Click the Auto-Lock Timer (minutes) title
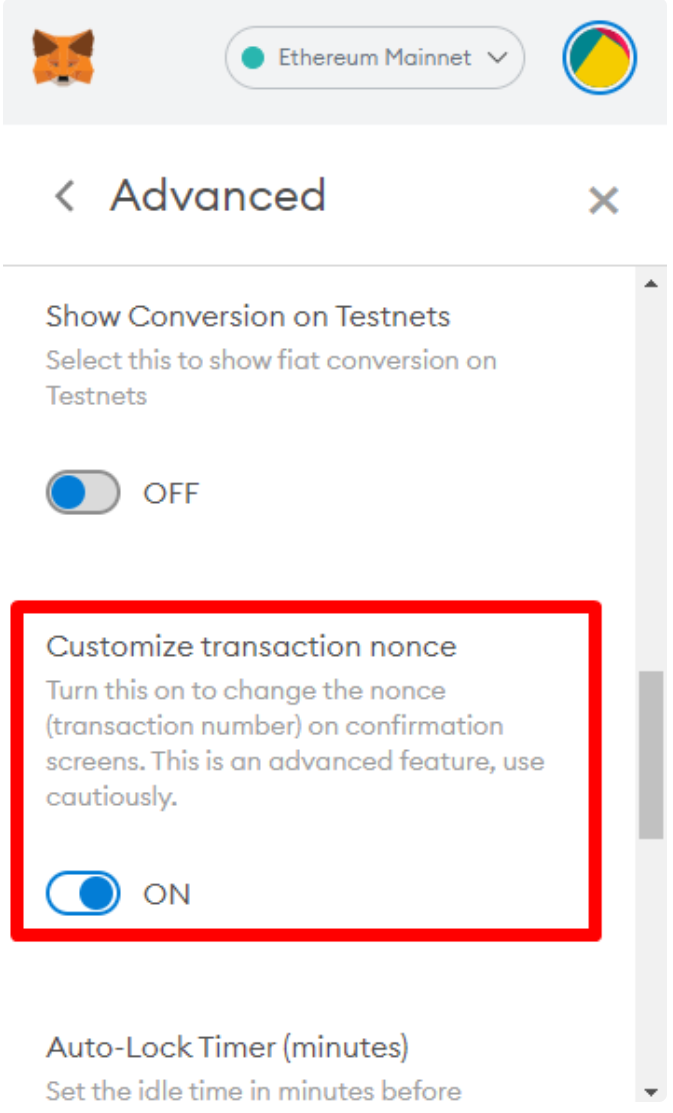 (x=227, y=1047)
